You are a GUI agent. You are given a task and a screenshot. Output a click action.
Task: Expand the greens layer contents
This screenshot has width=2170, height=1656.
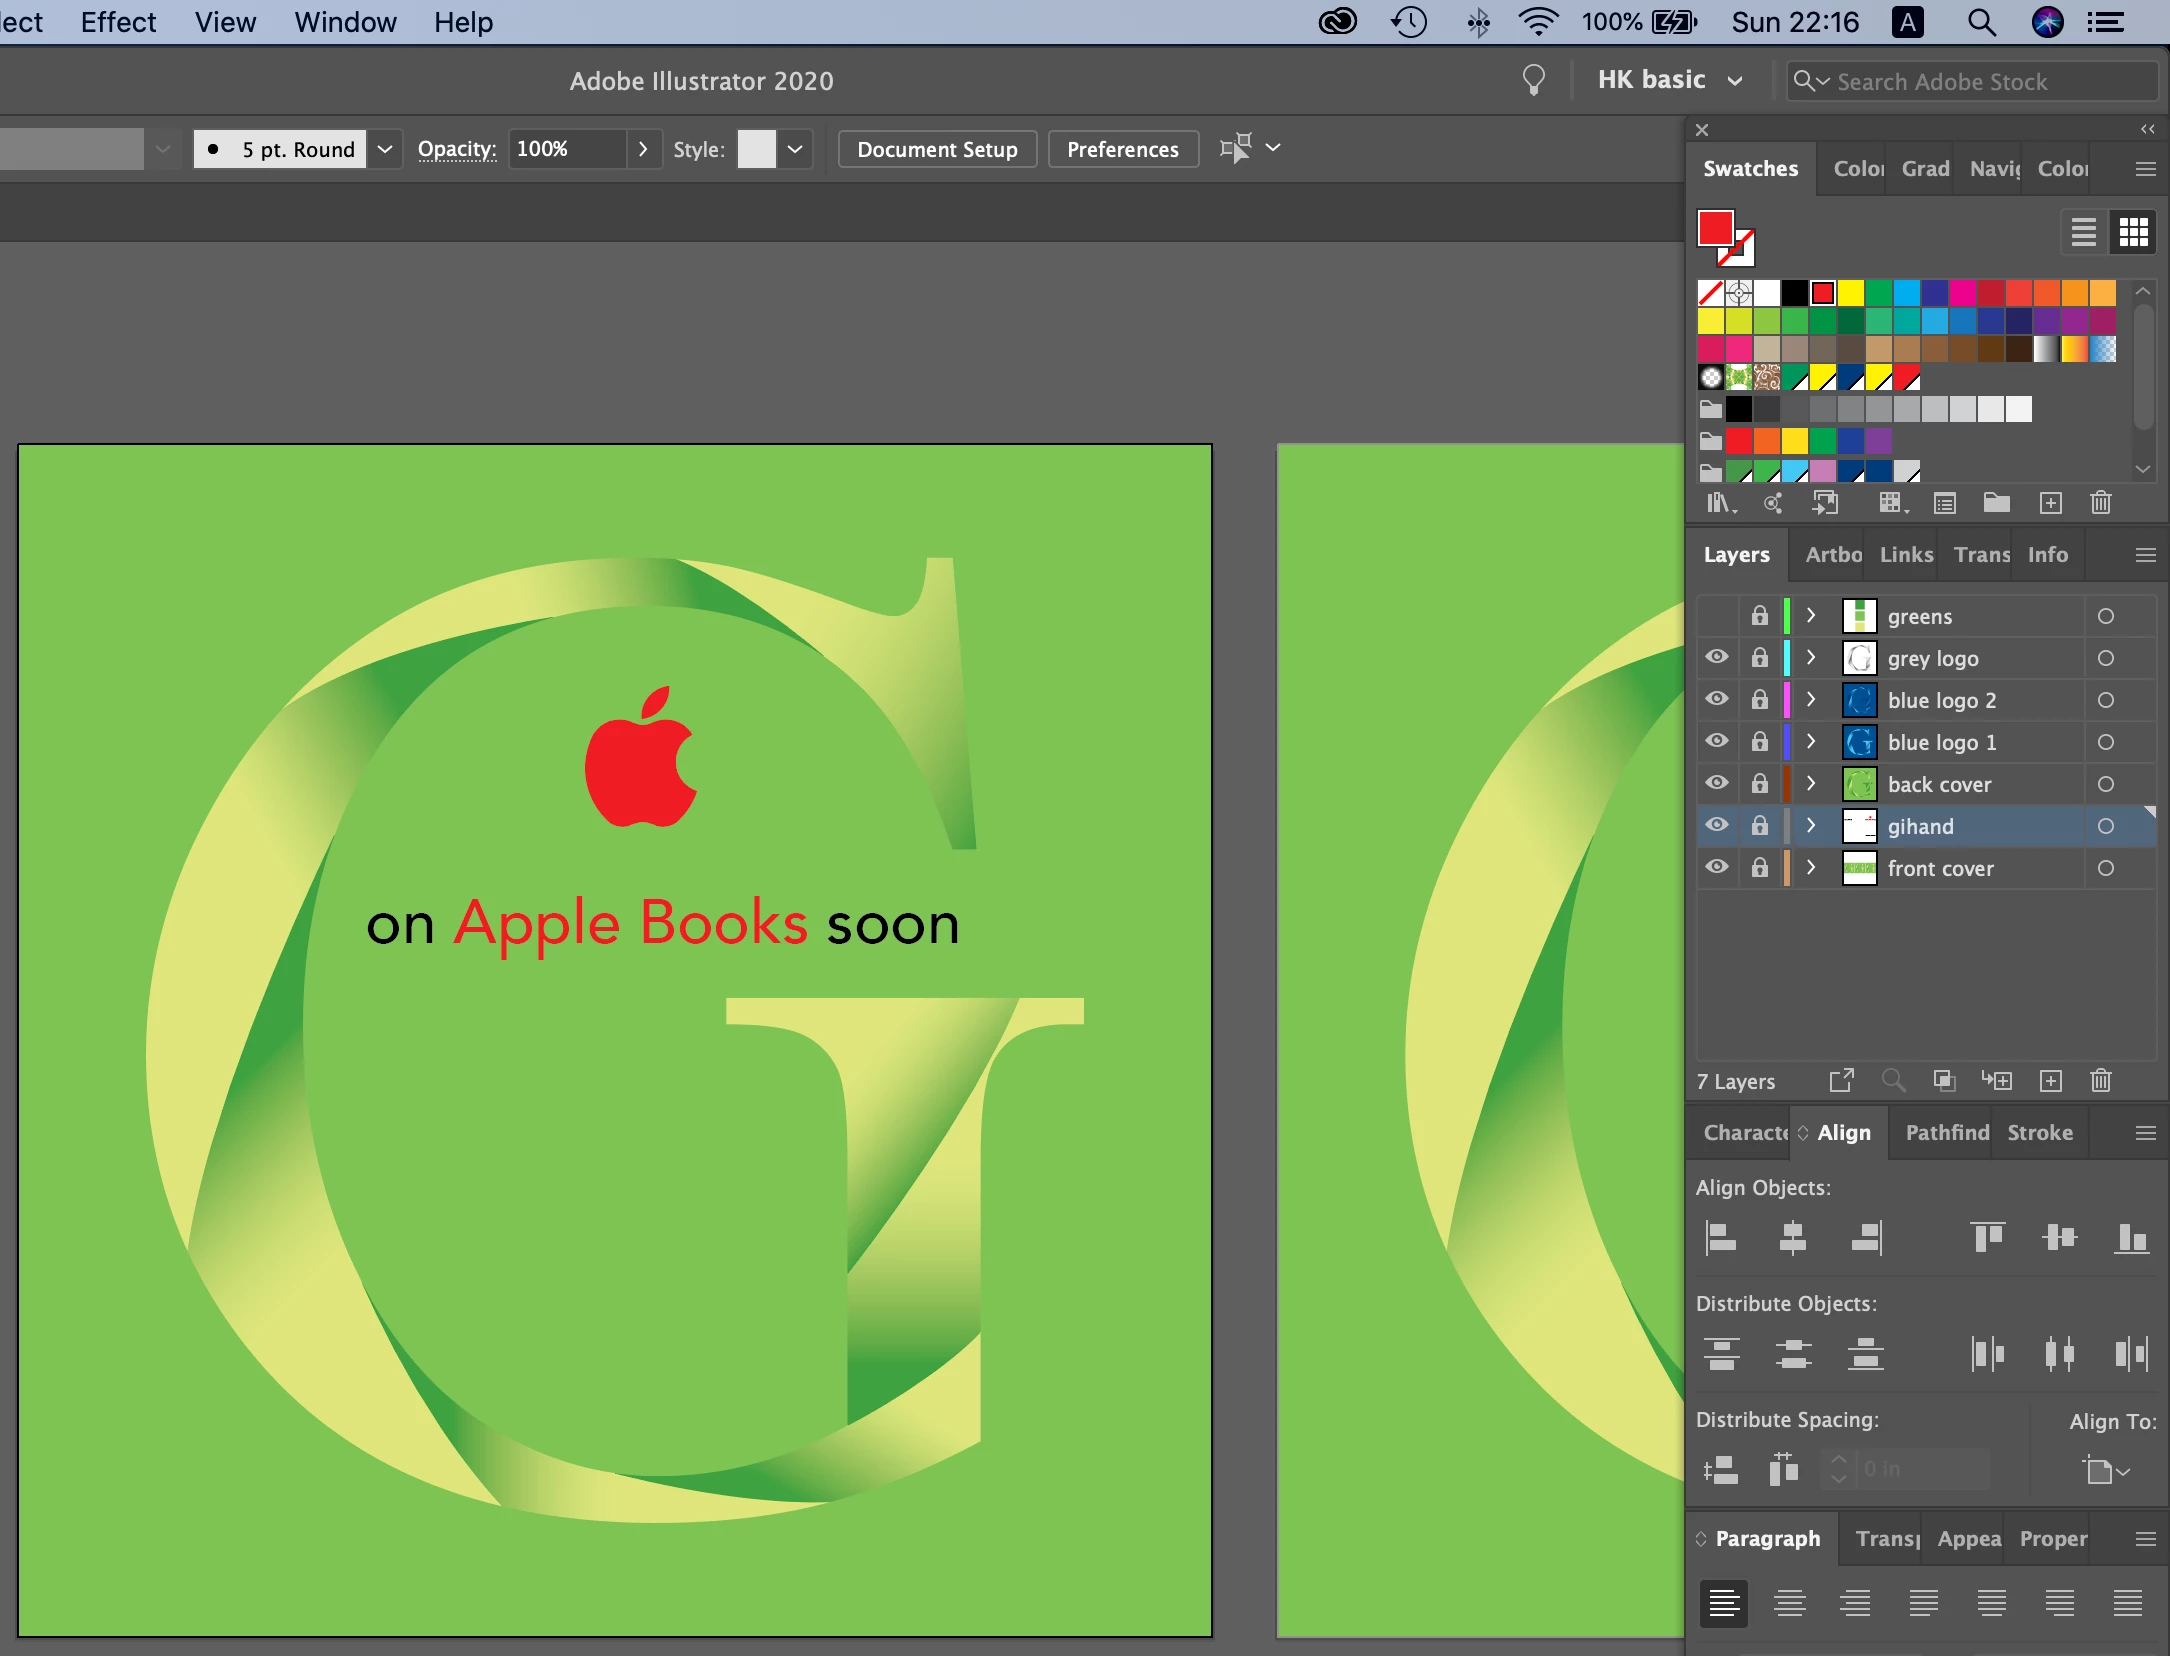[1810, 616]
